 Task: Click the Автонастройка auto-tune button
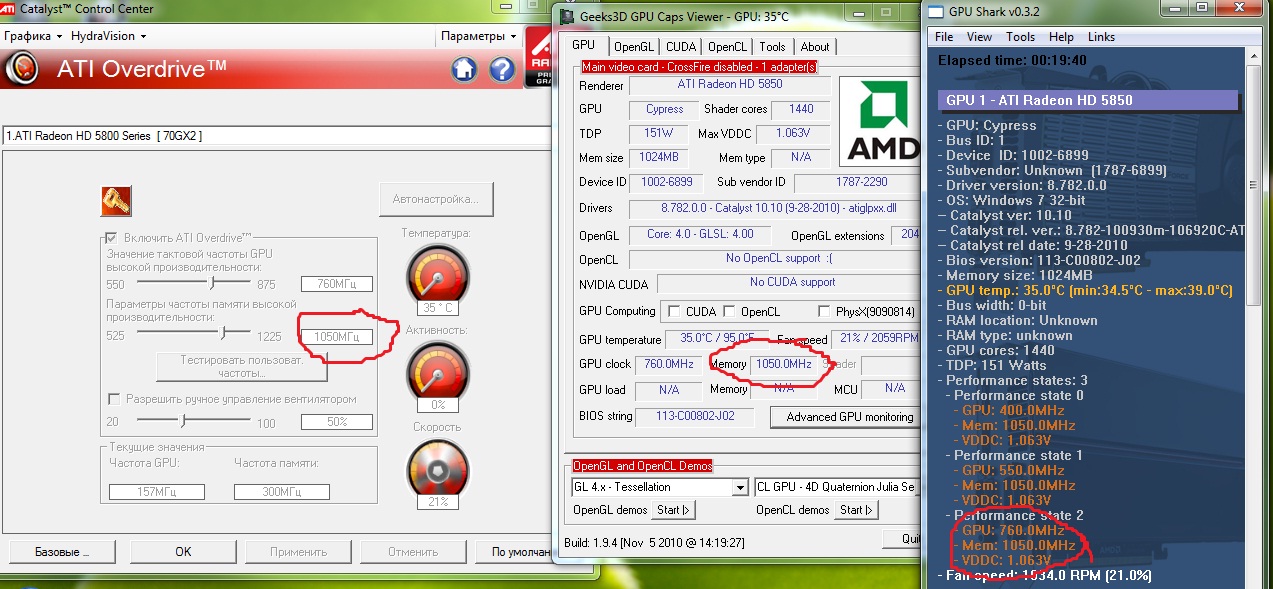(x=436, y=199)
